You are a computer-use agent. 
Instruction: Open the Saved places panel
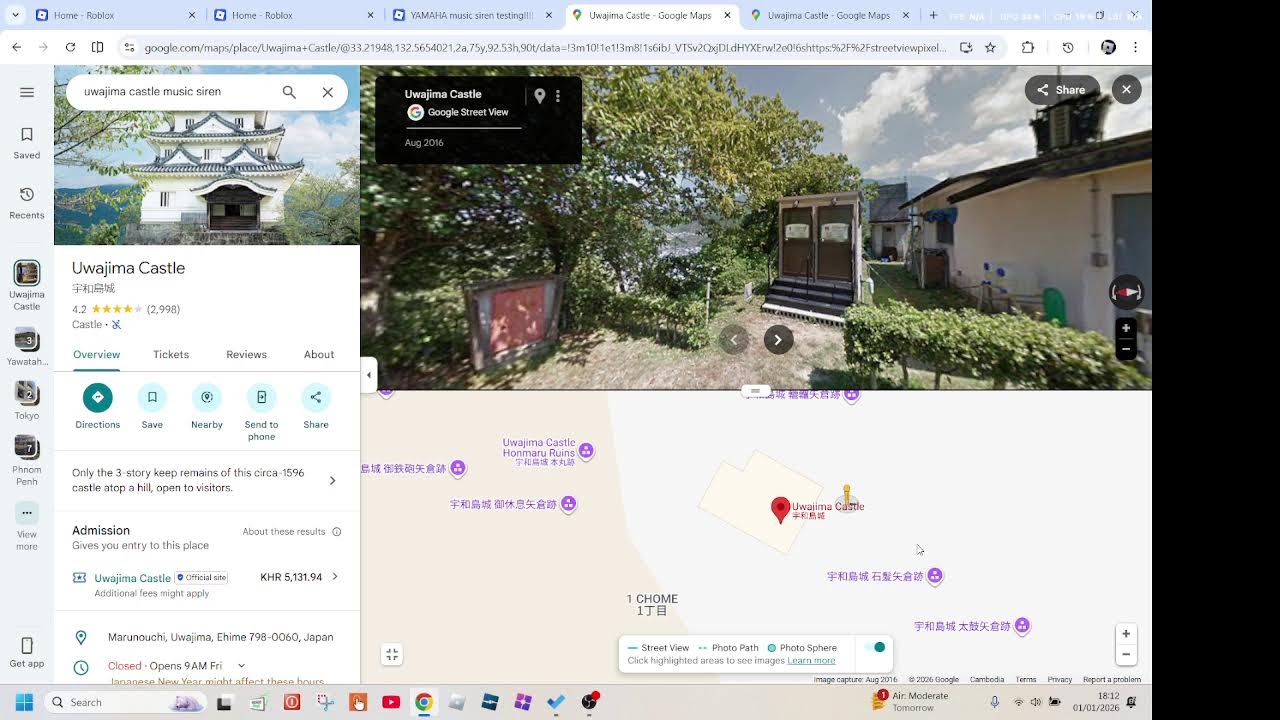pyautogui.click(x=27, y=143)
